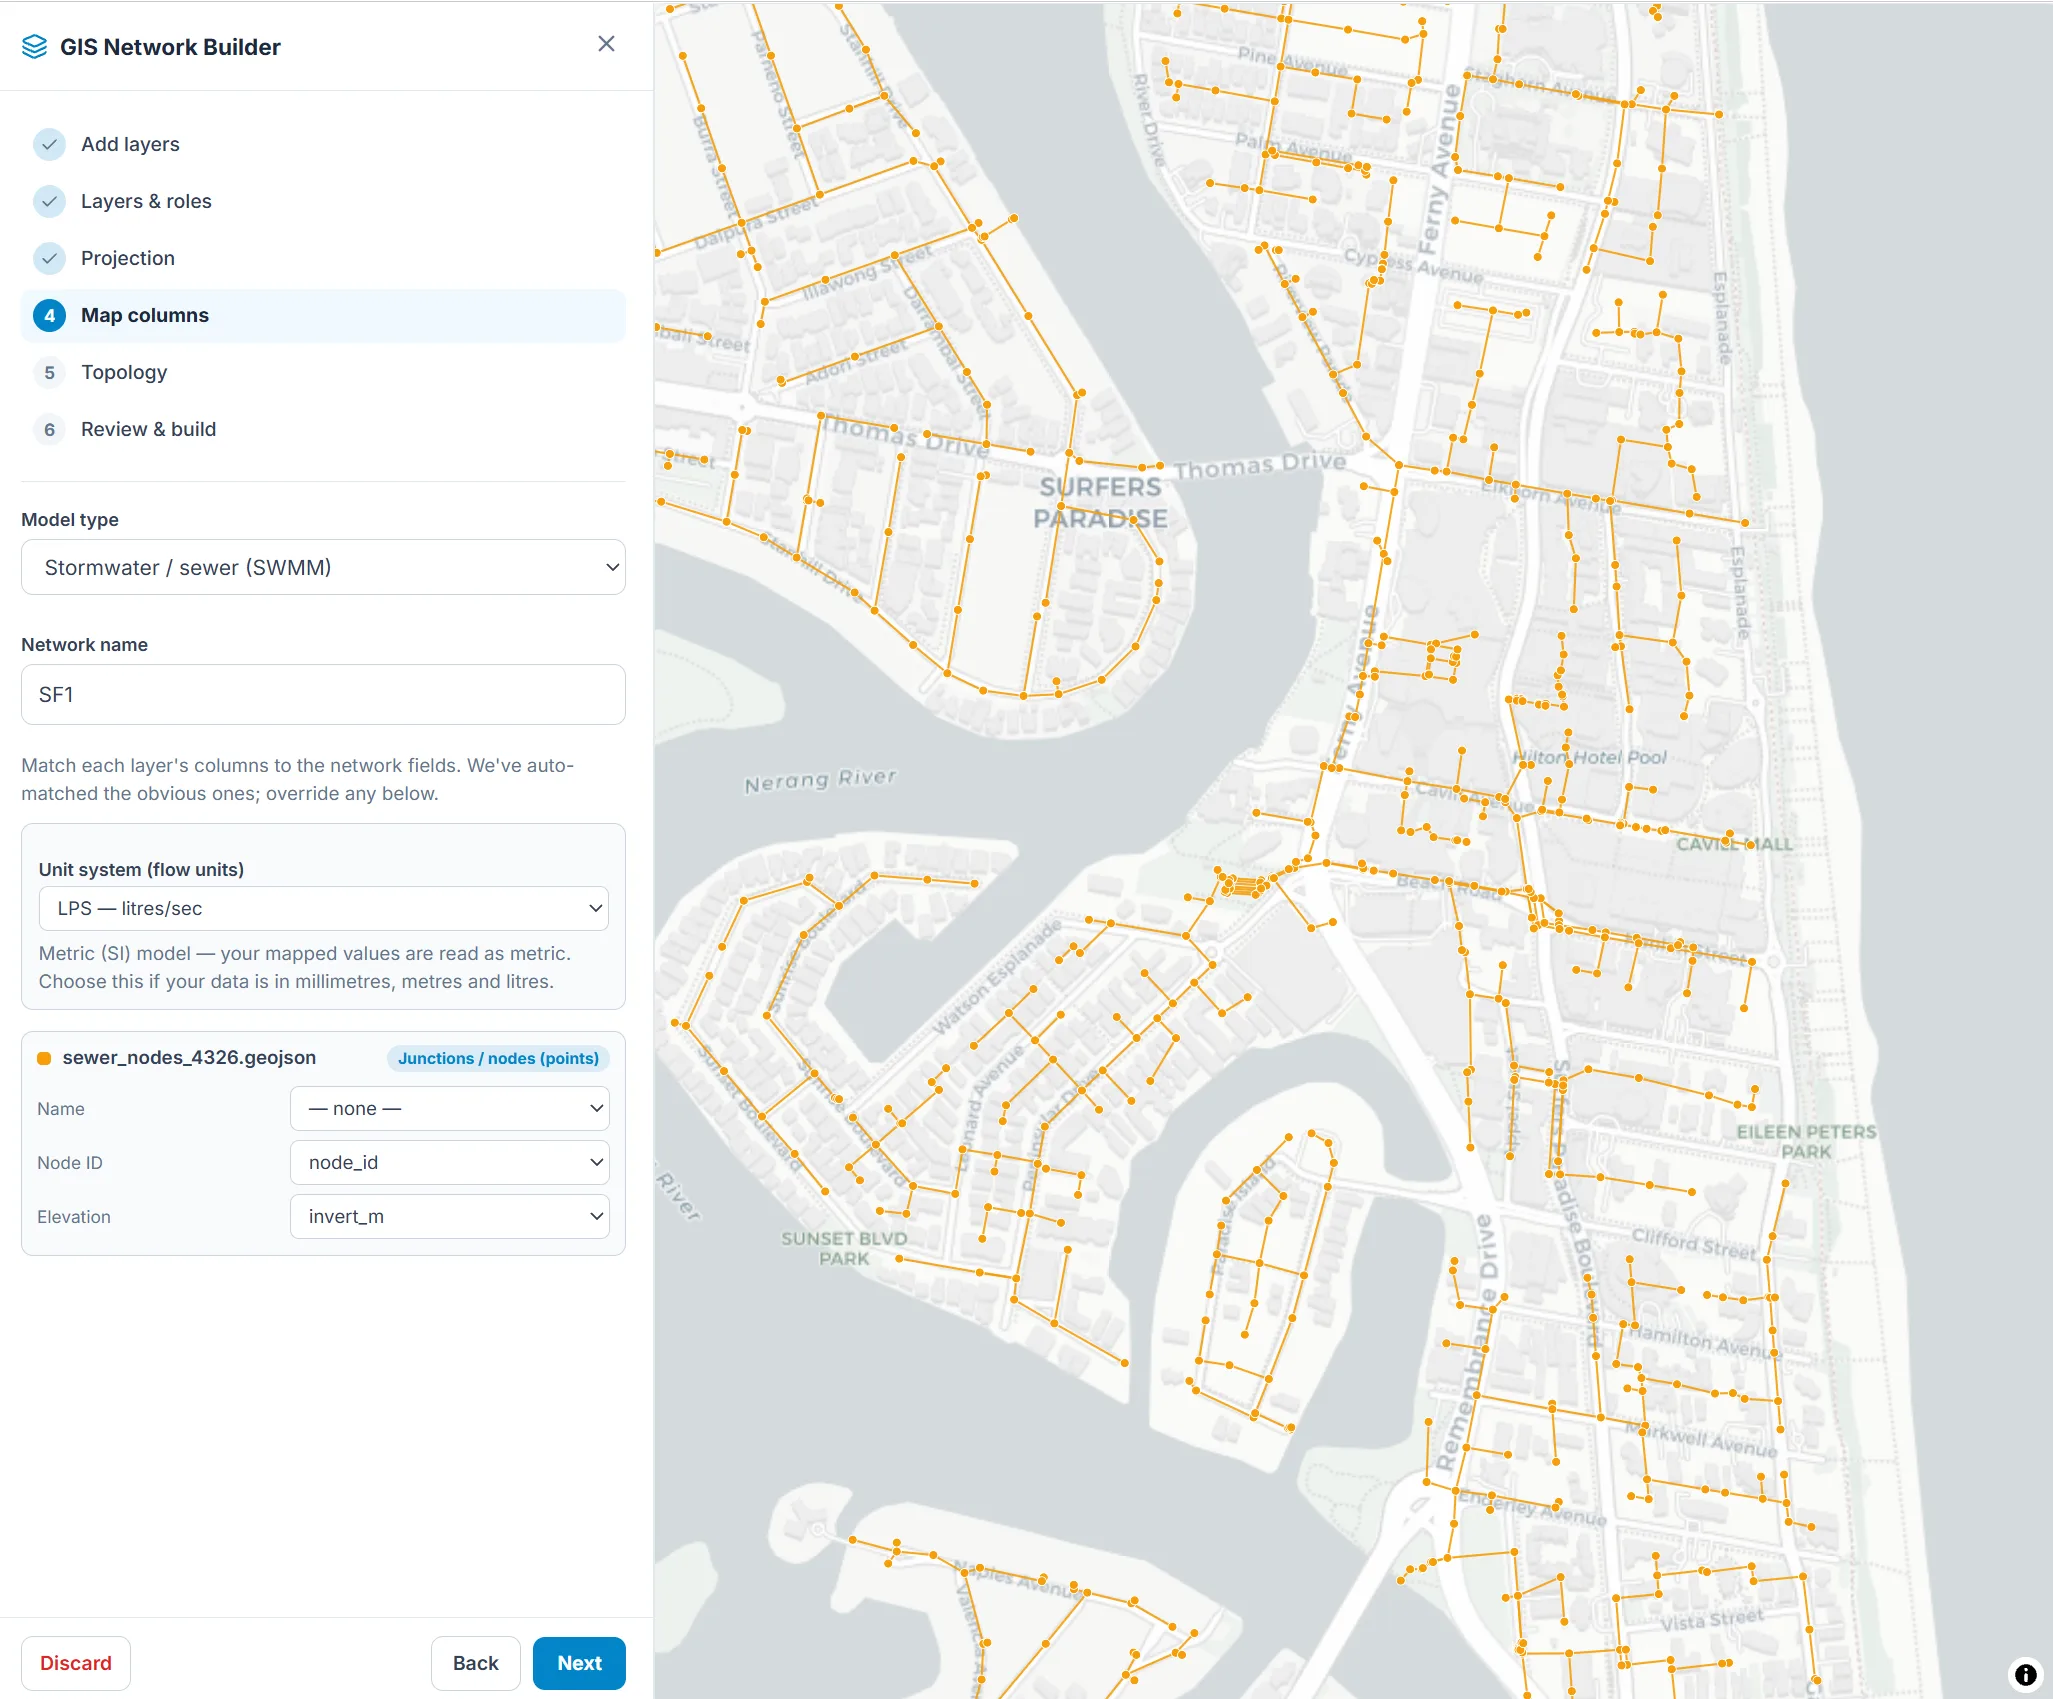Click the orange sewer_nodes layer color swatch
This screenshot has width=2053, height=1699.
pyautogui.click(x=44, y=1058)
